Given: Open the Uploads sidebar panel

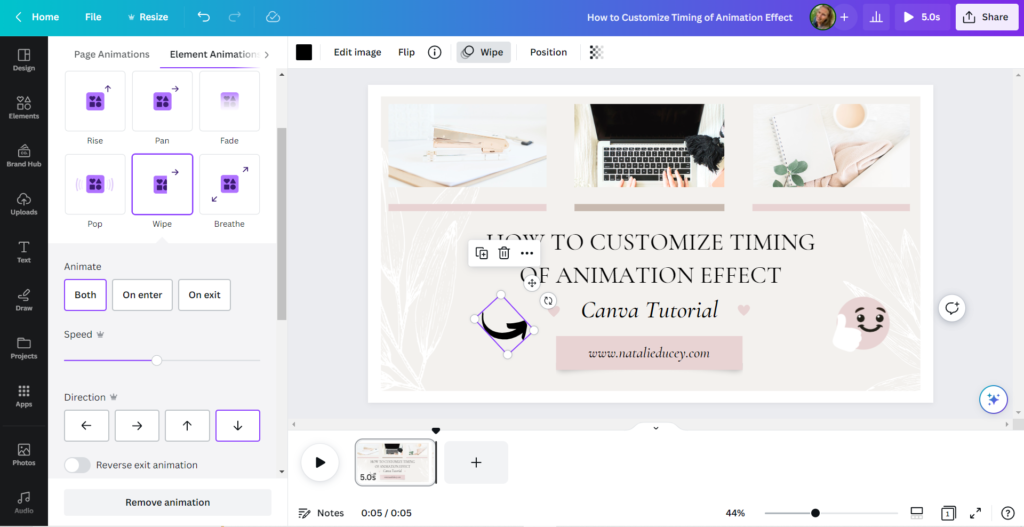Looking at the screenshot, I should click(24, 204).
